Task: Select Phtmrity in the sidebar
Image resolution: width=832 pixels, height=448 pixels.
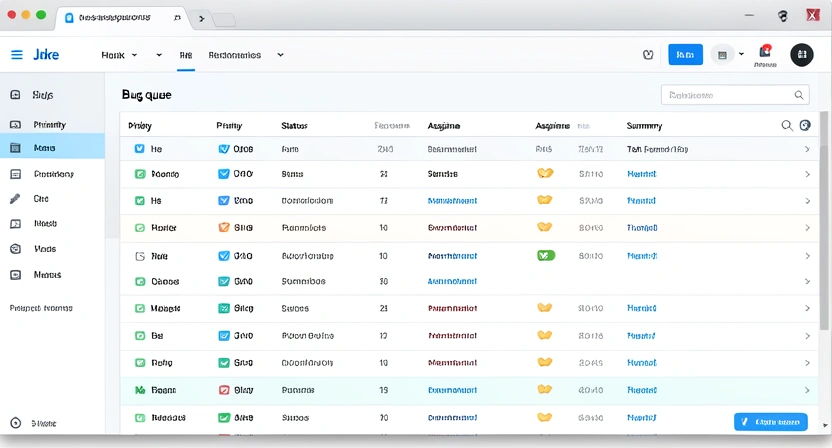Action: coord(53,125)
